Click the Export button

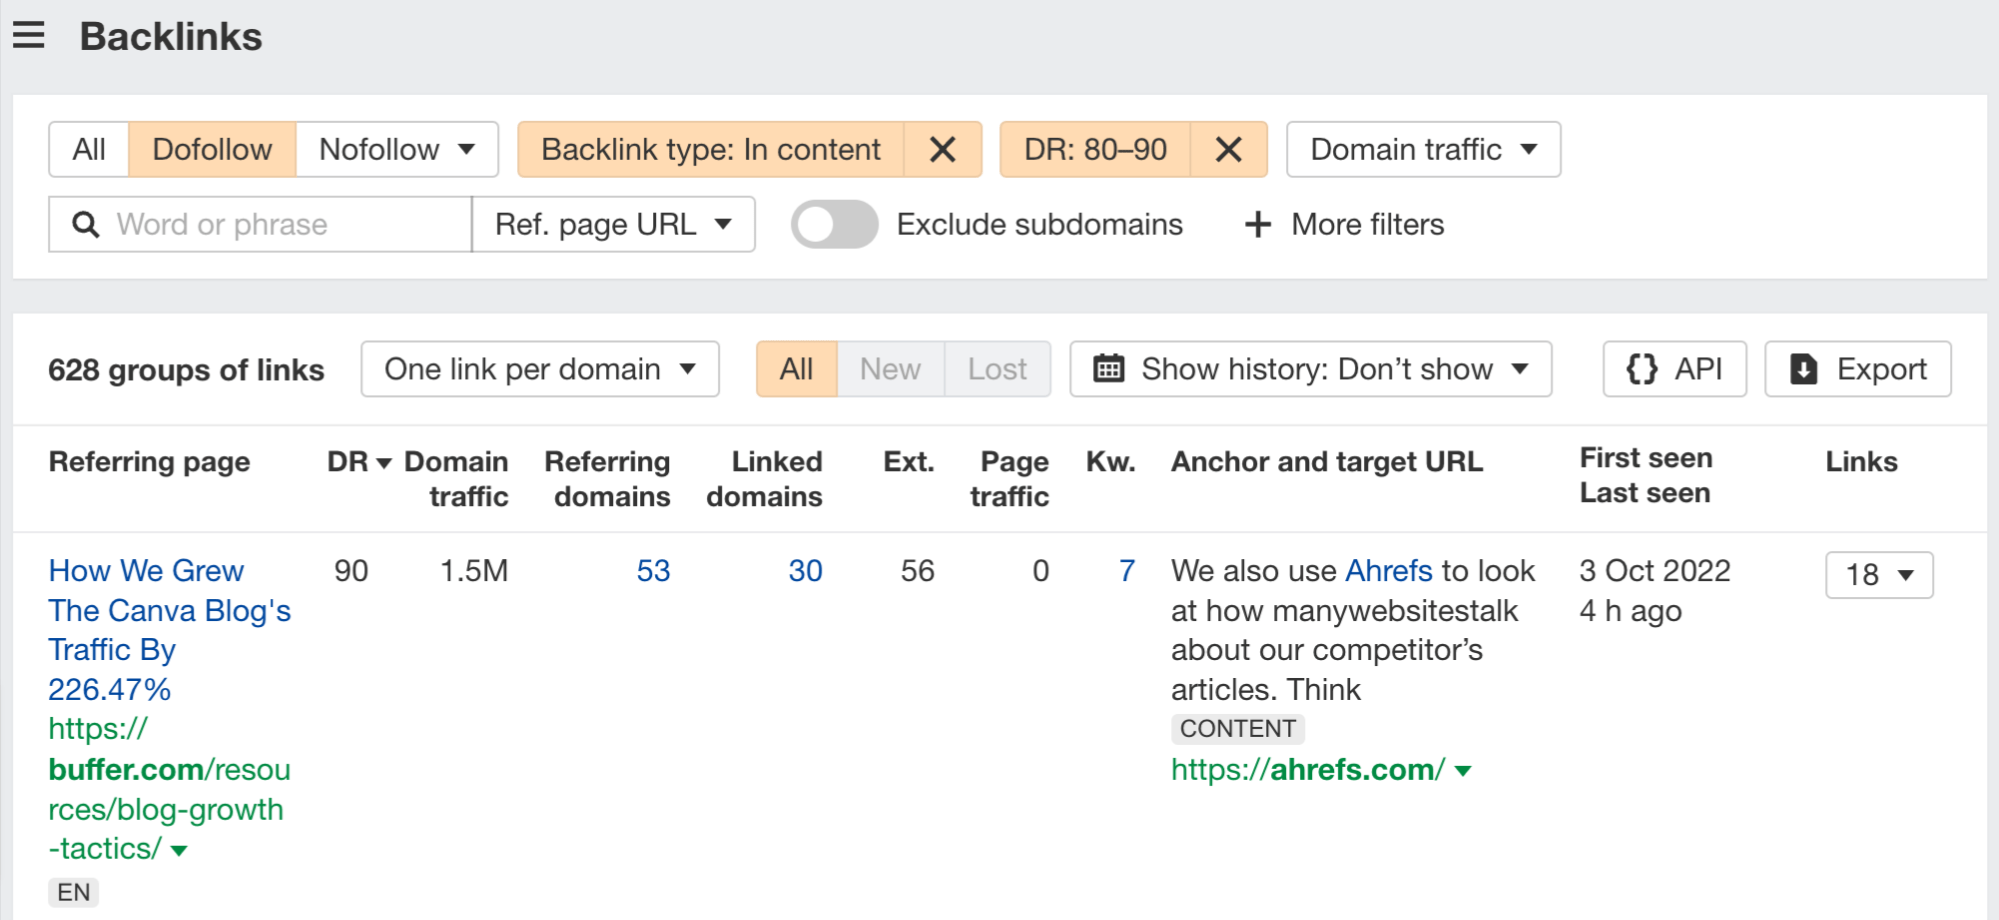[x=1856, y=369]
